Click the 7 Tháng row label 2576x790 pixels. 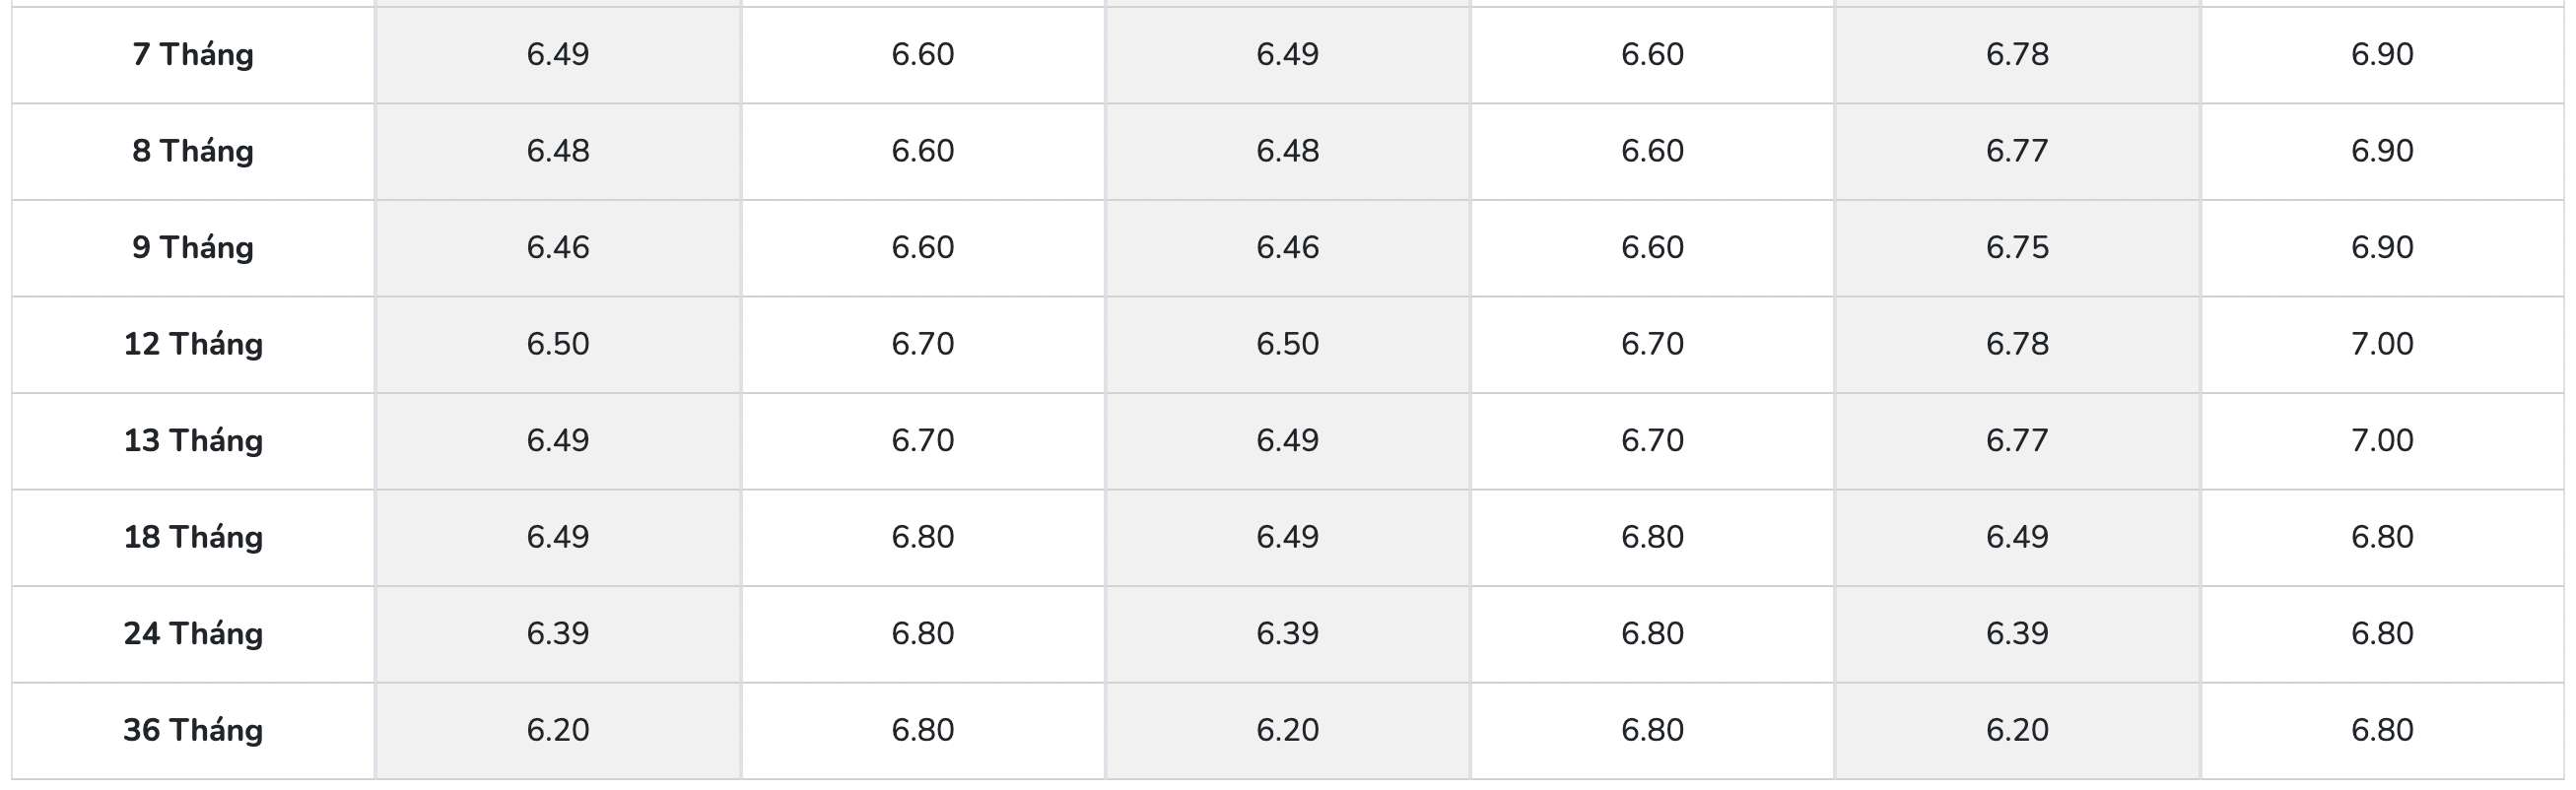click(193, 54)
